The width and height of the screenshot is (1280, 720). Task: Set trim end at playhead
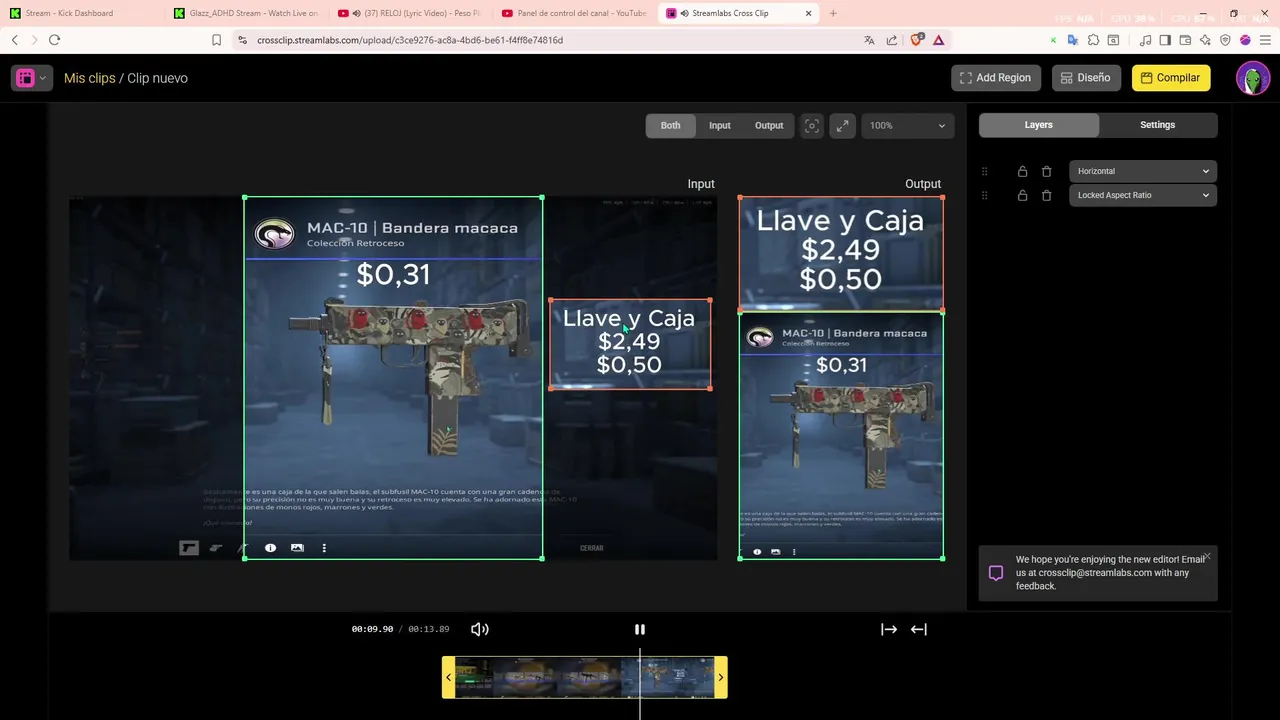(919, 629)
